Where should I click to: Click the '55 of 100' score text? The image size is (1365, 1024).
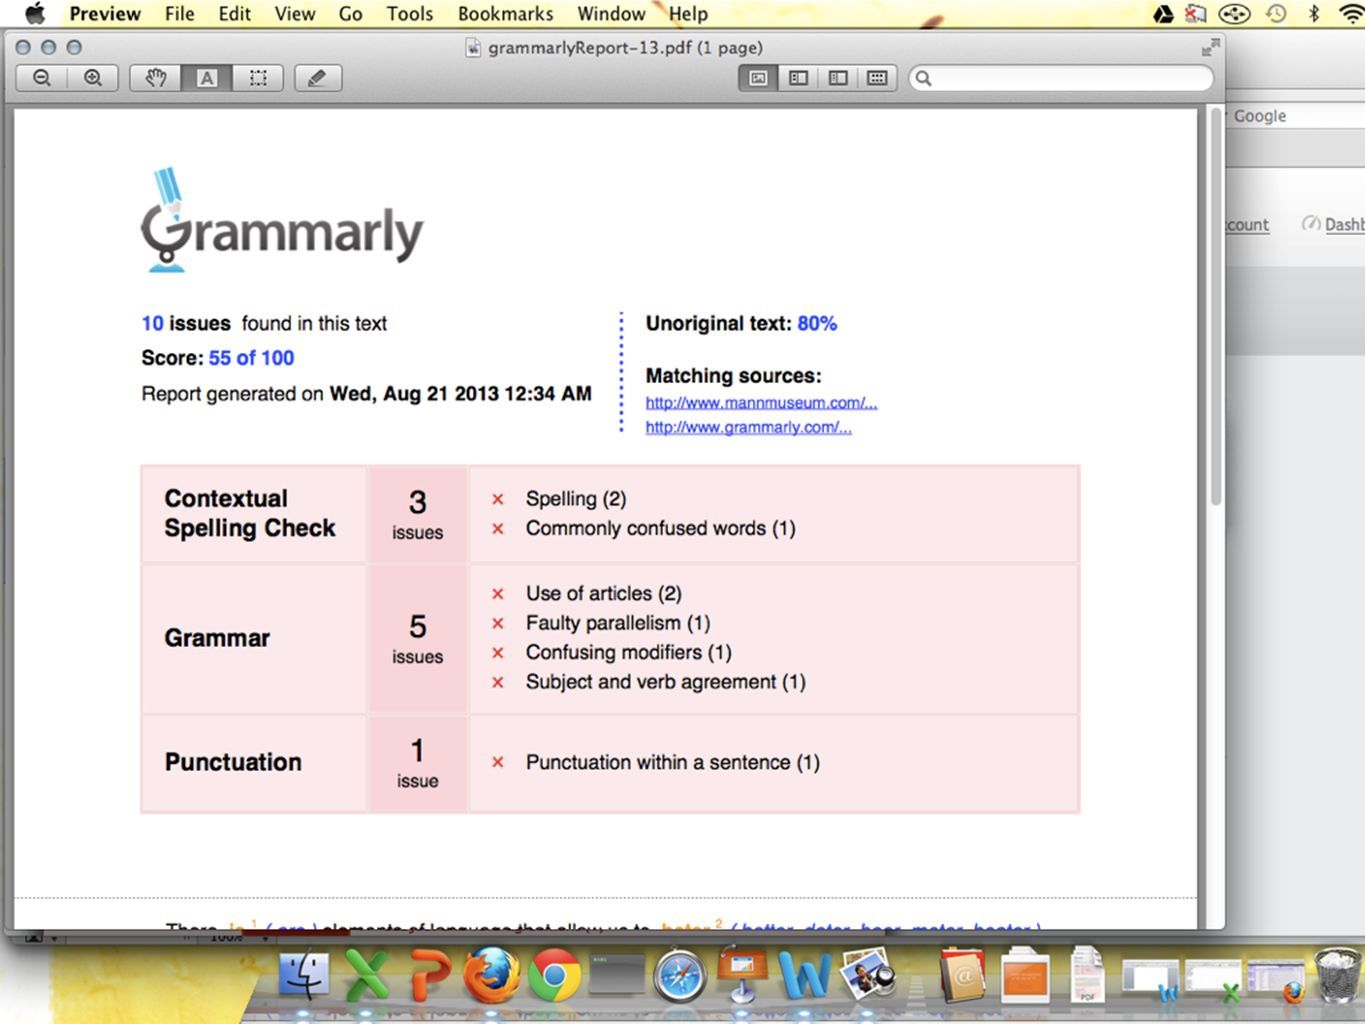click(251, 358)
